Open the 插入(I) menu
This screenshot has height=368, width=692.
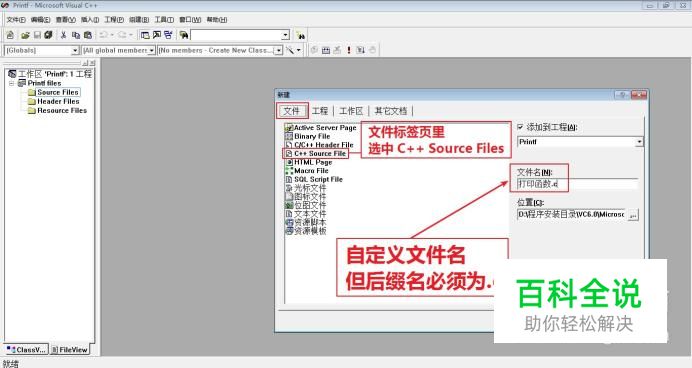[x=90, y=20]
